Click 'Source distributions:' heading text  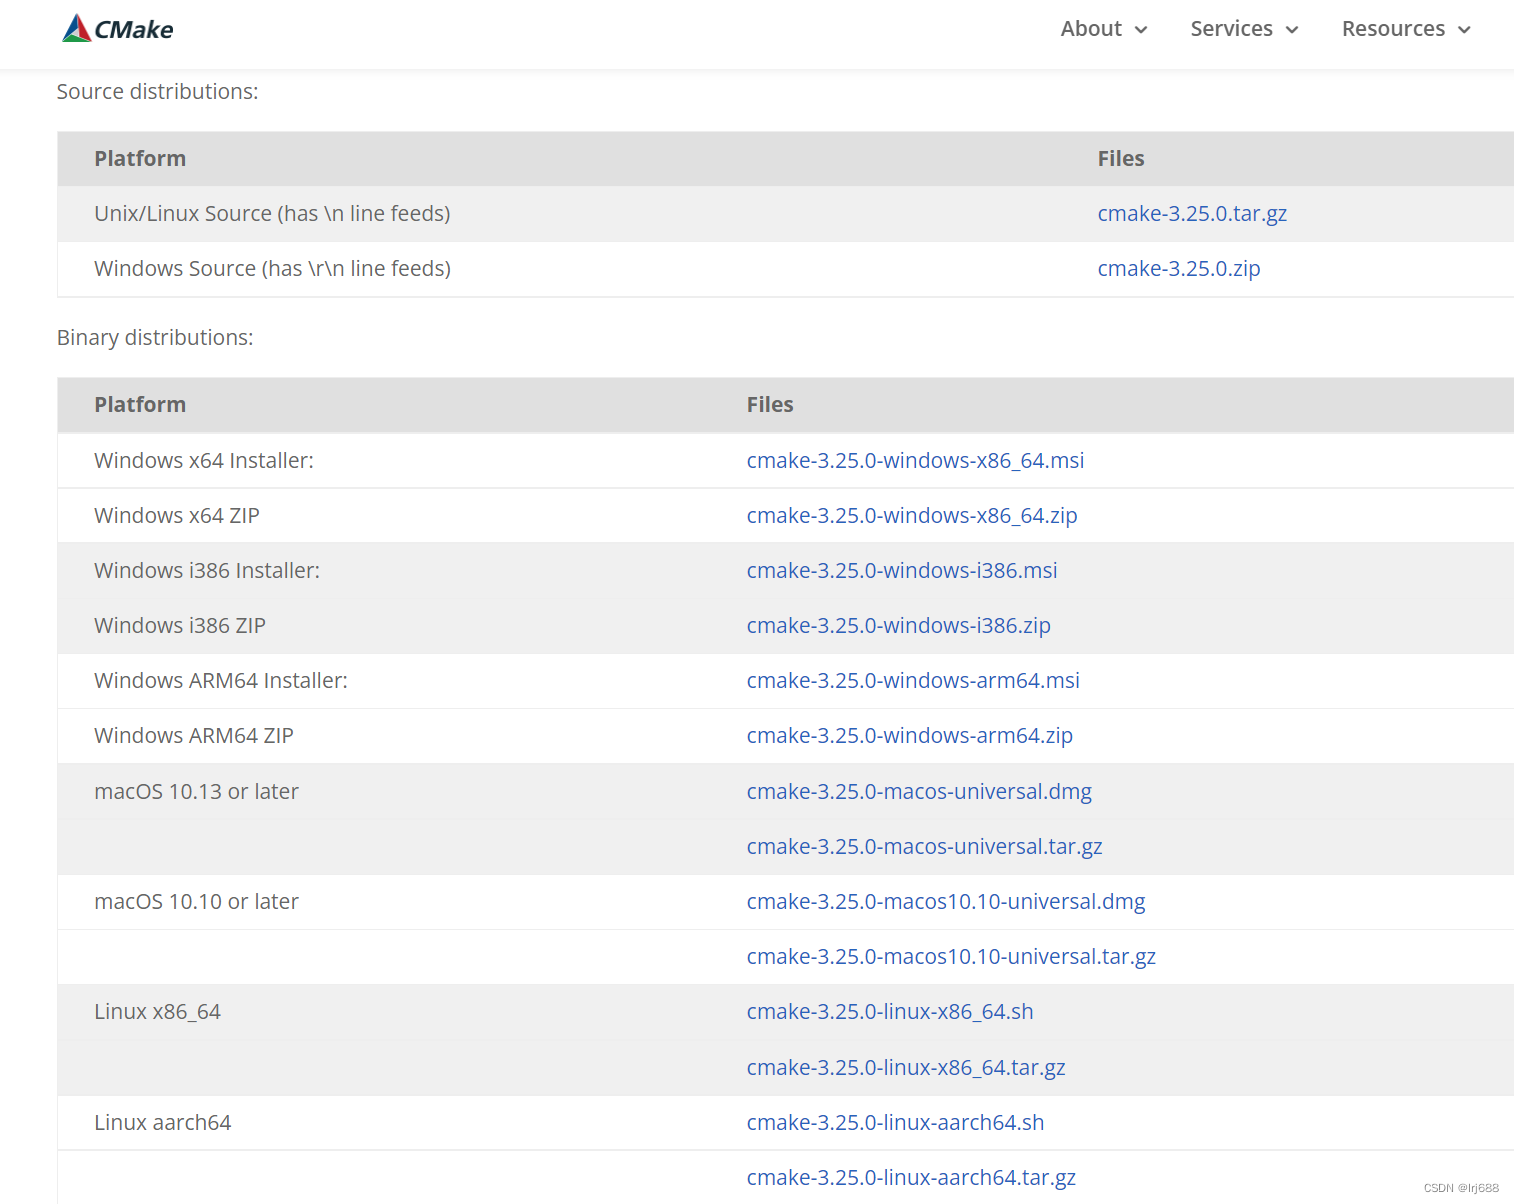coord(157,91)
